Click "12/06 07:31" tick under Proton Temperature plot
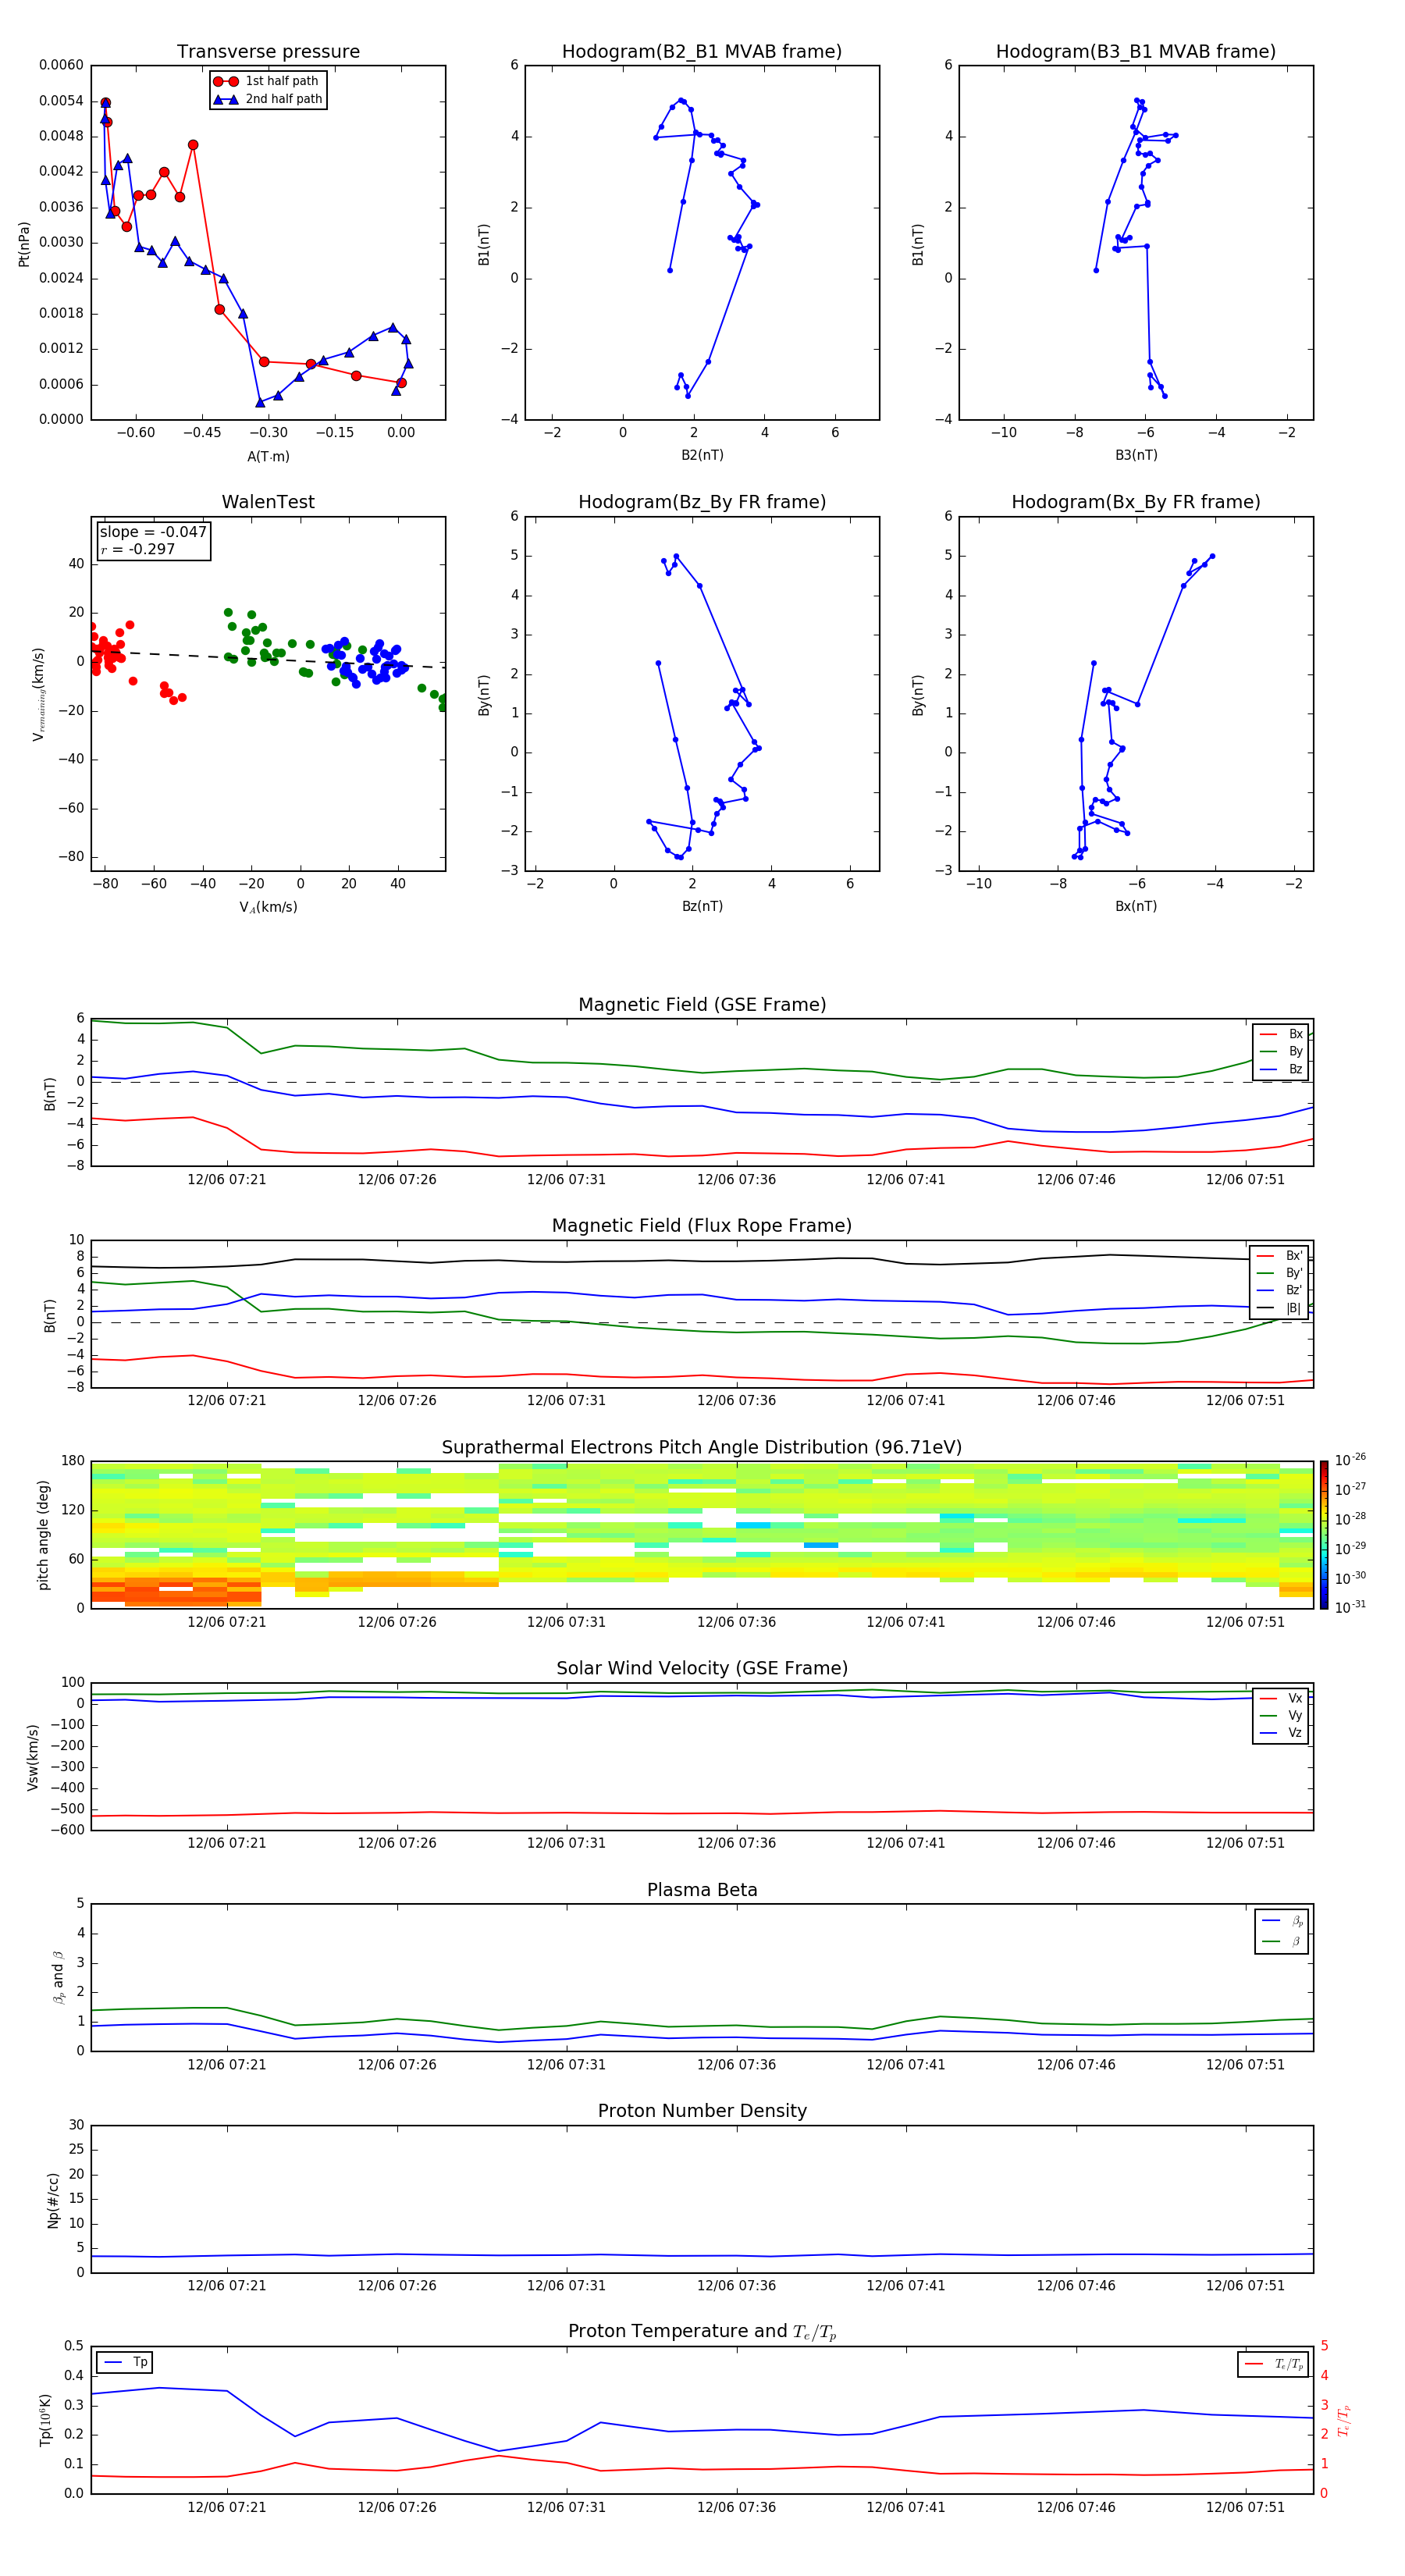Screen dimensions: 1405x2576 tap(566, 2507)
